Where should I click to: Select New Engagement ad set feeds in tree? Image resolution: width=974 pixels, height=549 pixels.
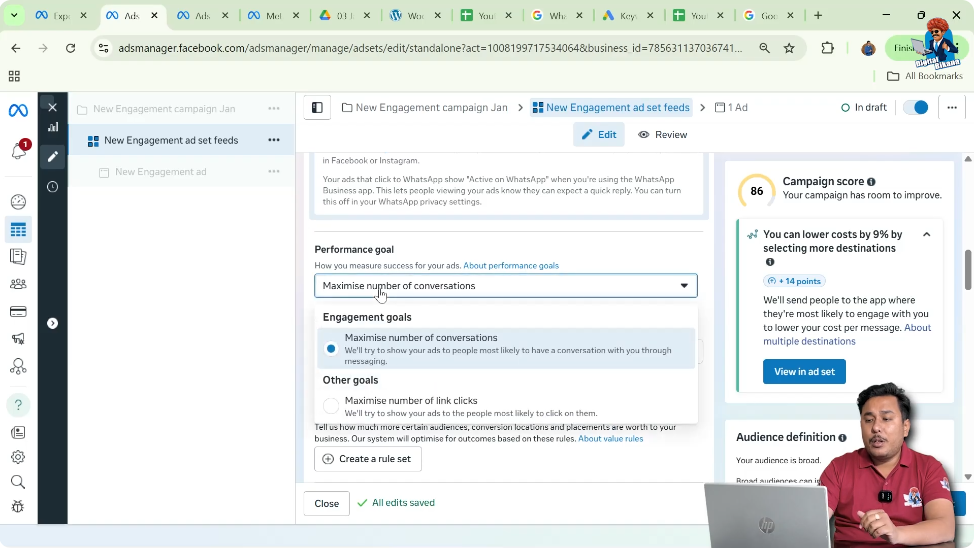click(171, 140)
